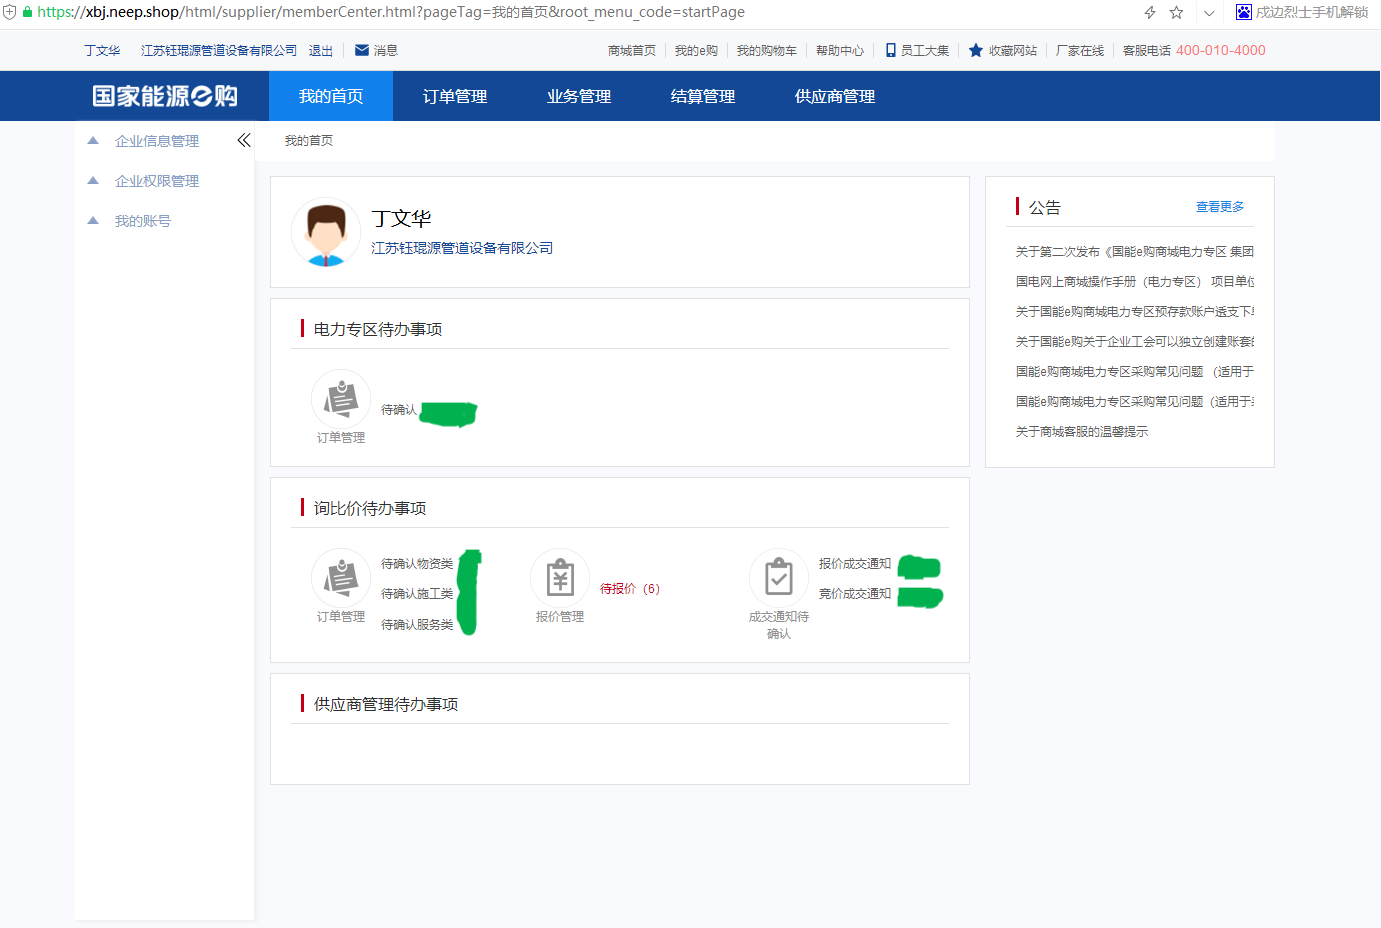
Task: Click the 成交通知待确认 clipboard-check icon
Action: (x=778, y=577)
